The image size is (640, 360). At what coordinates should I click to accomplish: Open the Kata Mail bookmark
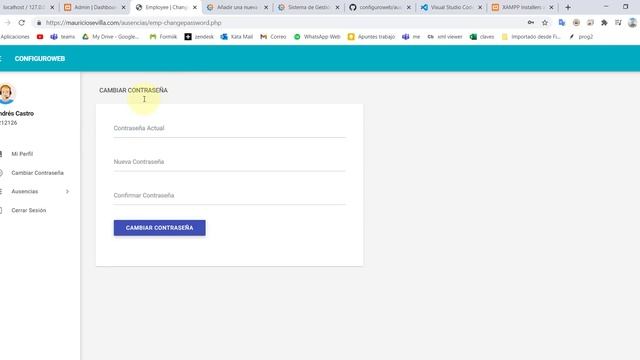coord(237,37)
